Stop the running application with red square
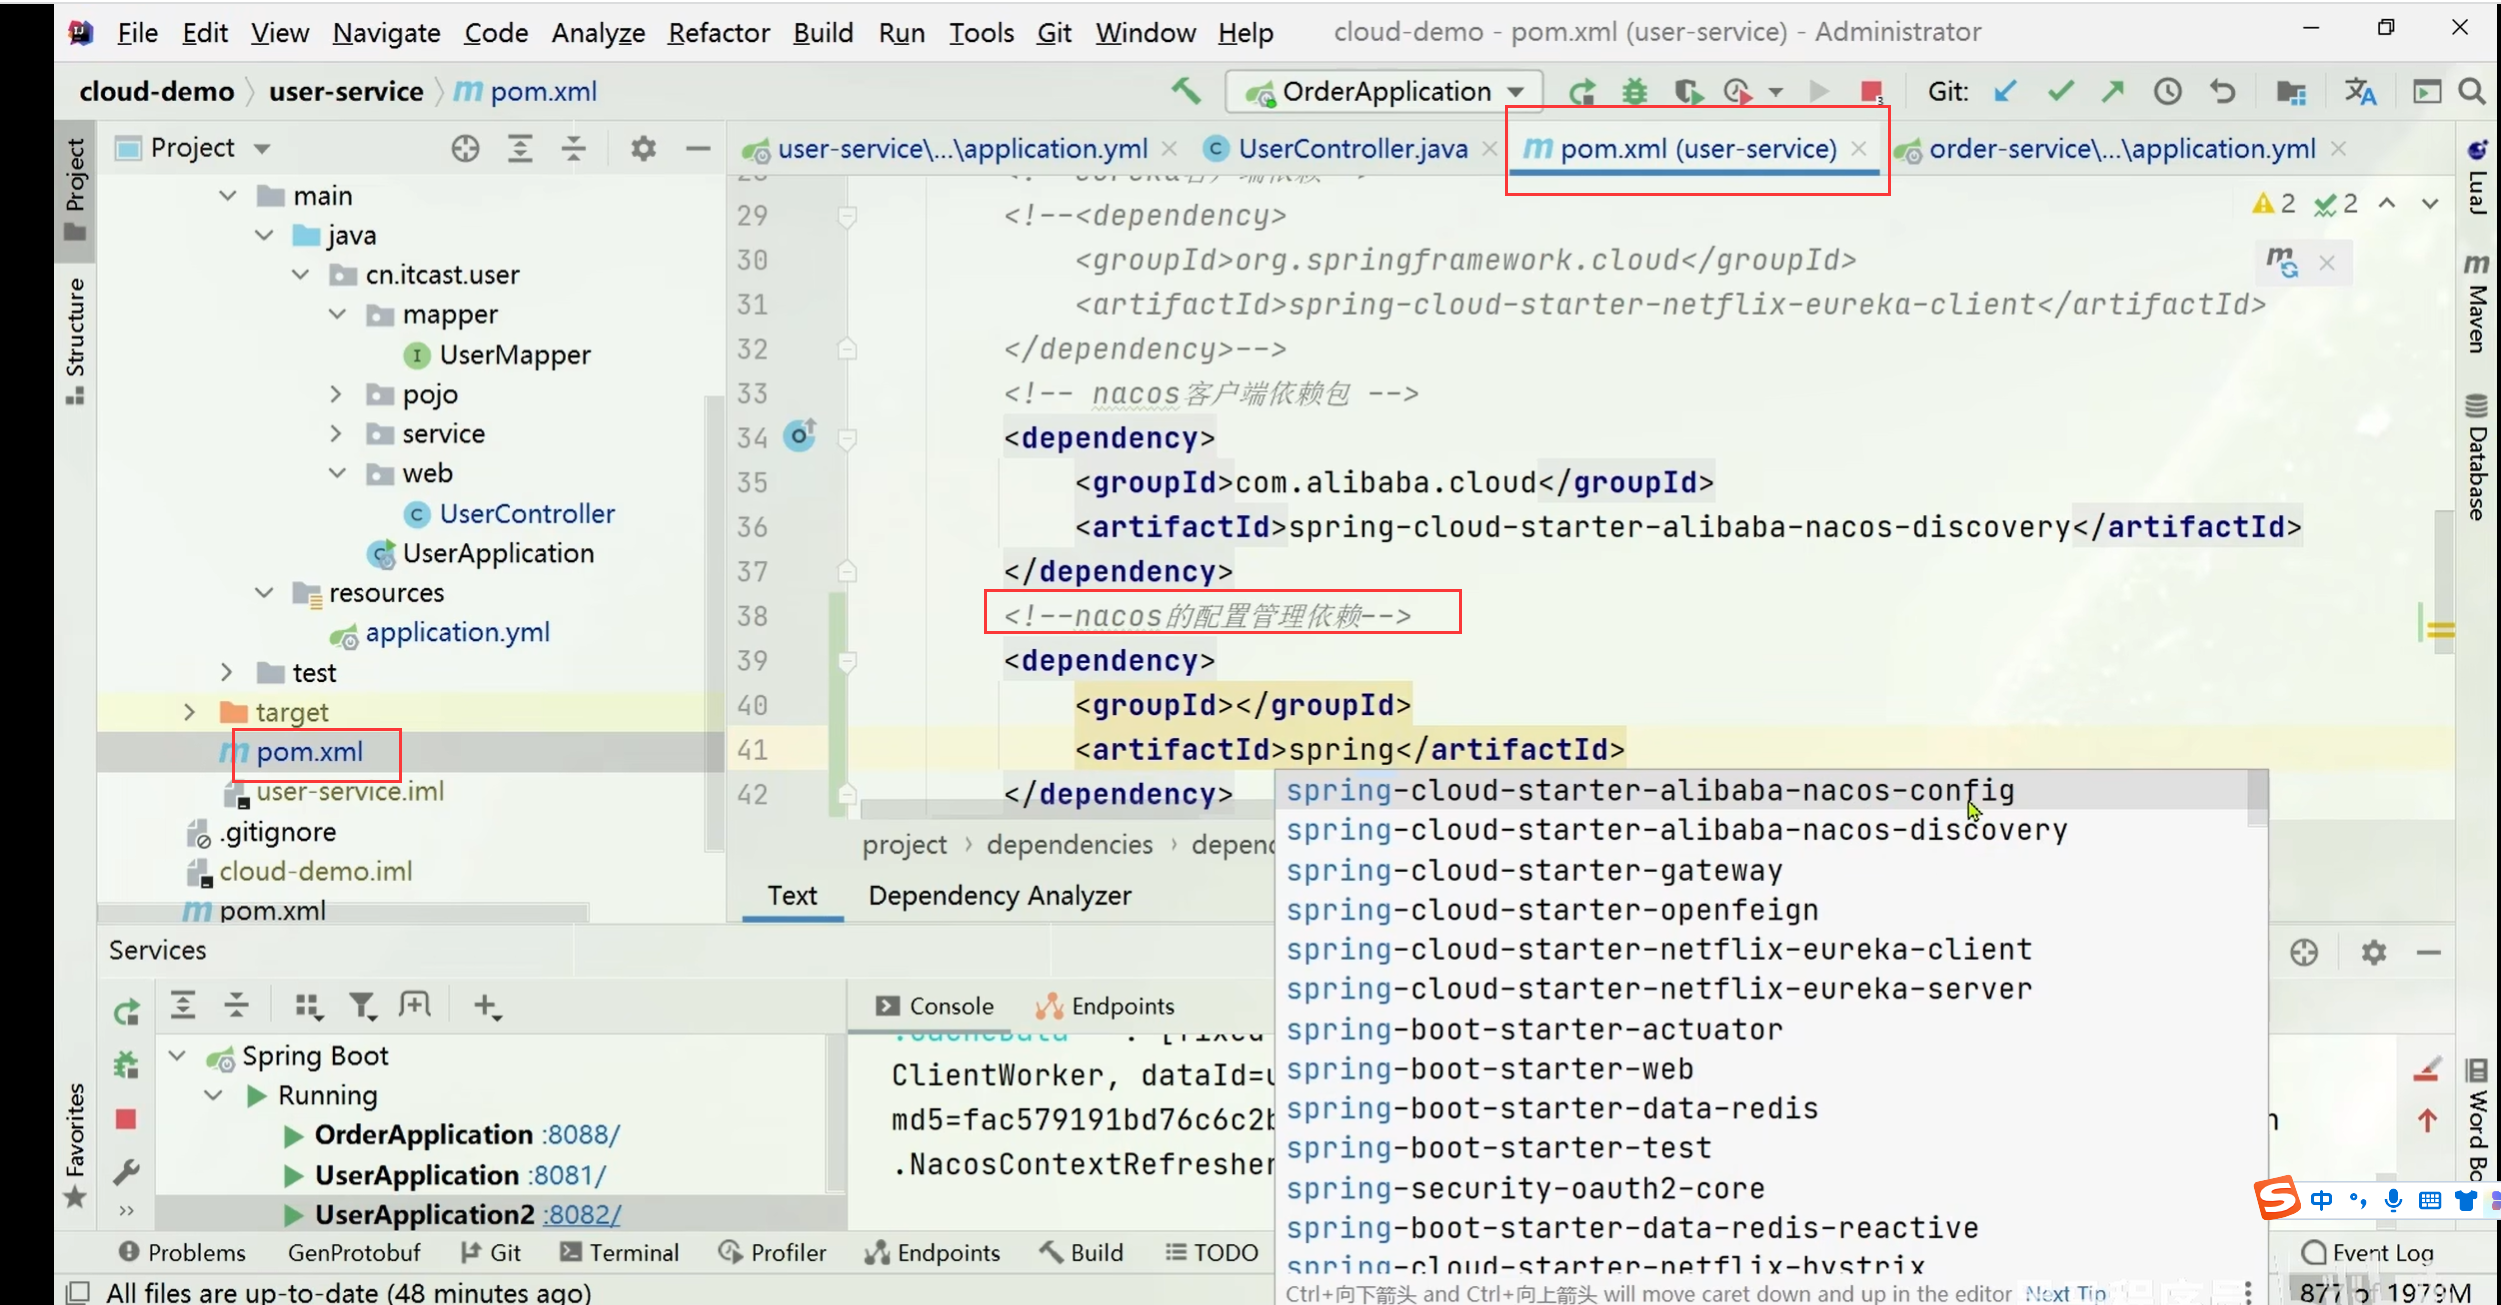The height and width of the screenshot is (1305, 2501). click(1871, 92)
